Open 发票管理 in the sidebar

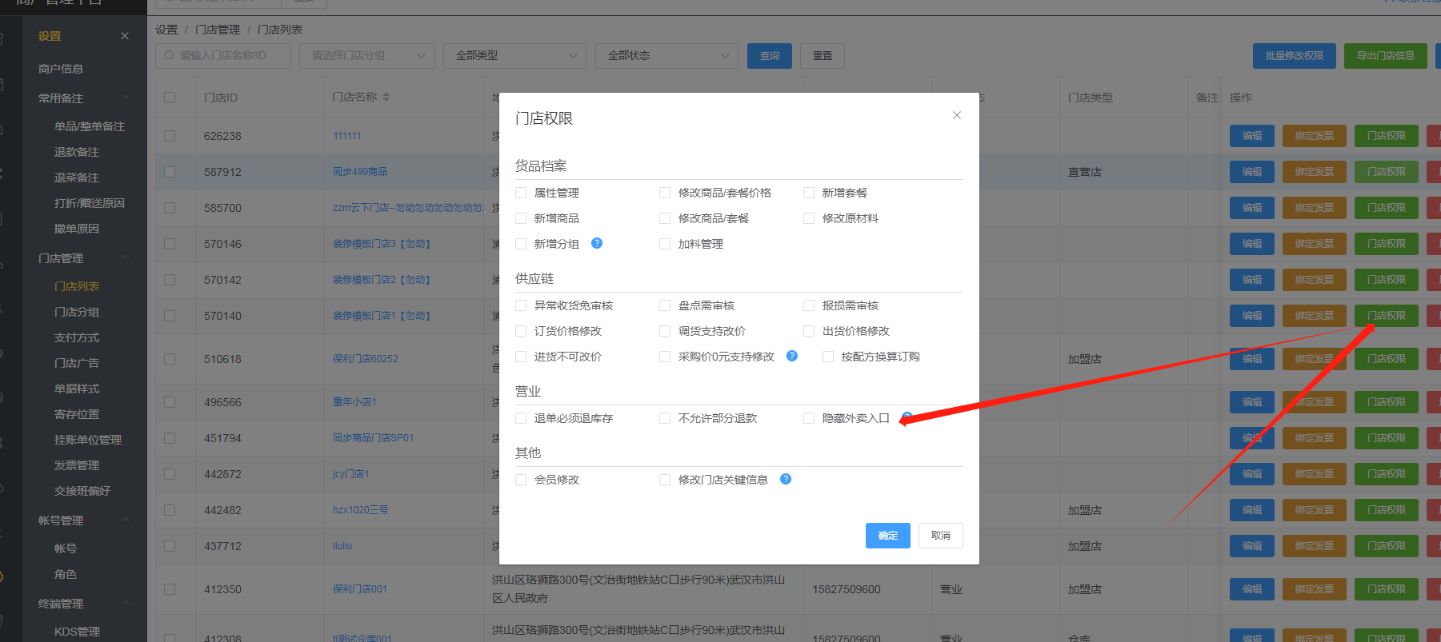77,465
